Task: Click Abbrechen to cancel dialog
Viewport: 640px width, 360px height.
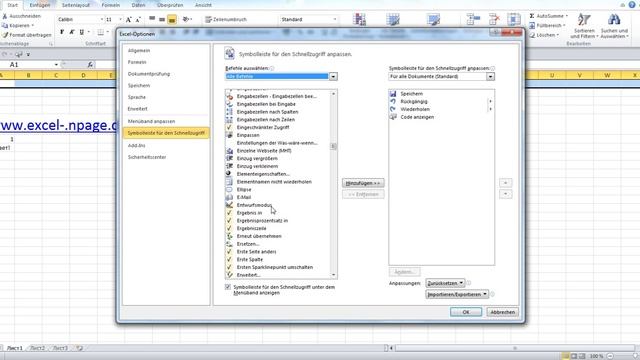Action: [502, 312]
